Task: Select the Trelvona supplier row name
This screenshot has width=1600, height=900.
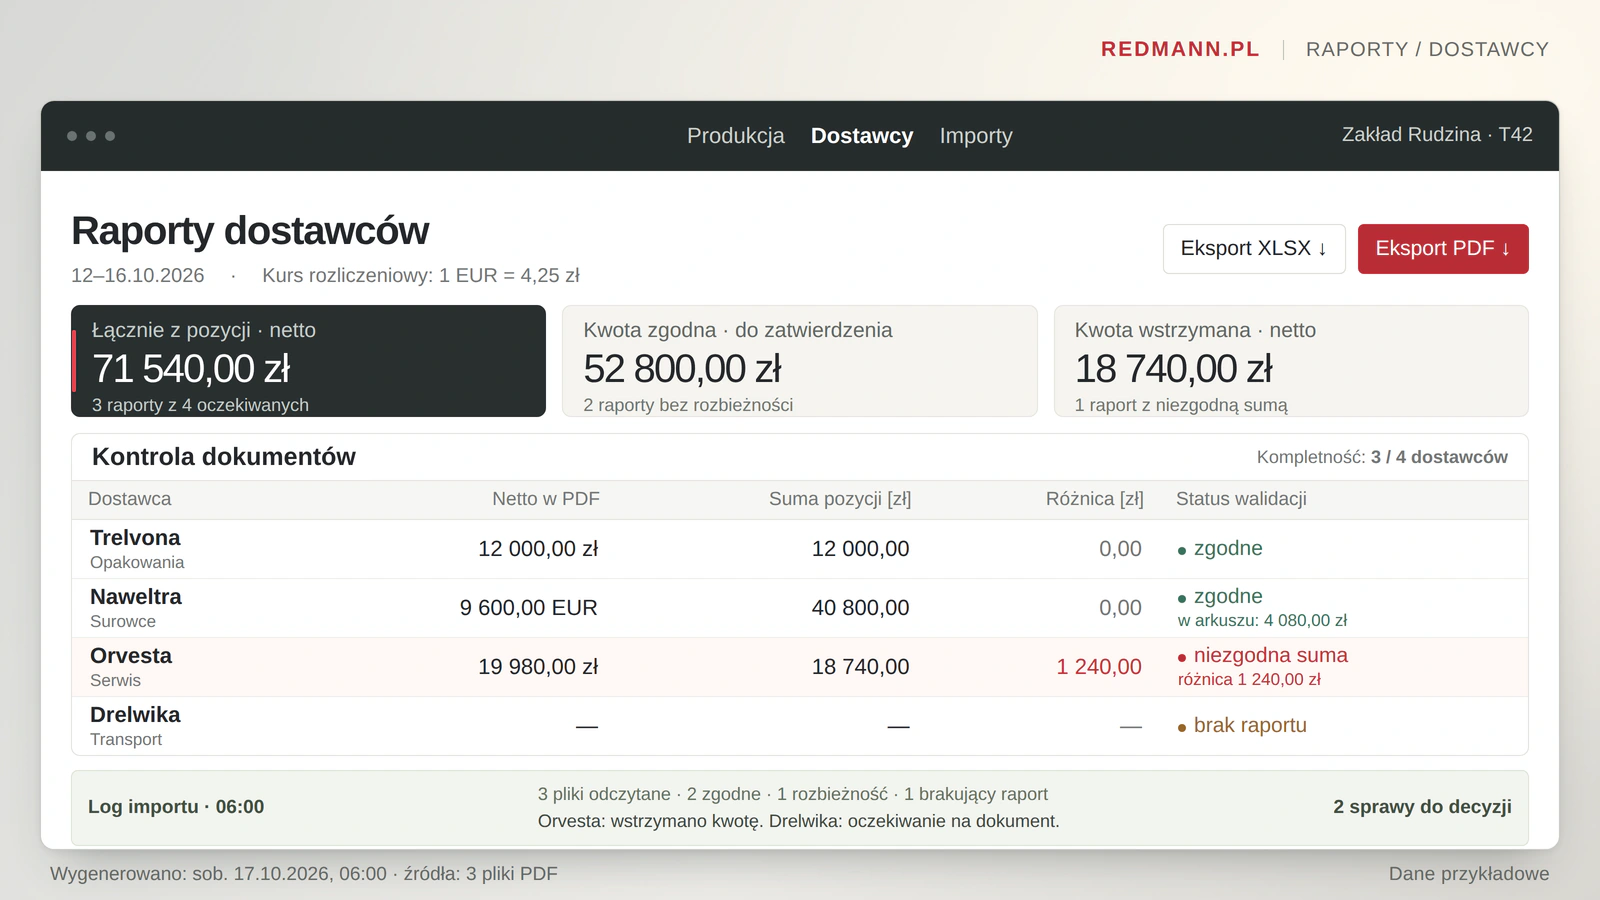Action: pyautogui.click(x=135, y=538)
